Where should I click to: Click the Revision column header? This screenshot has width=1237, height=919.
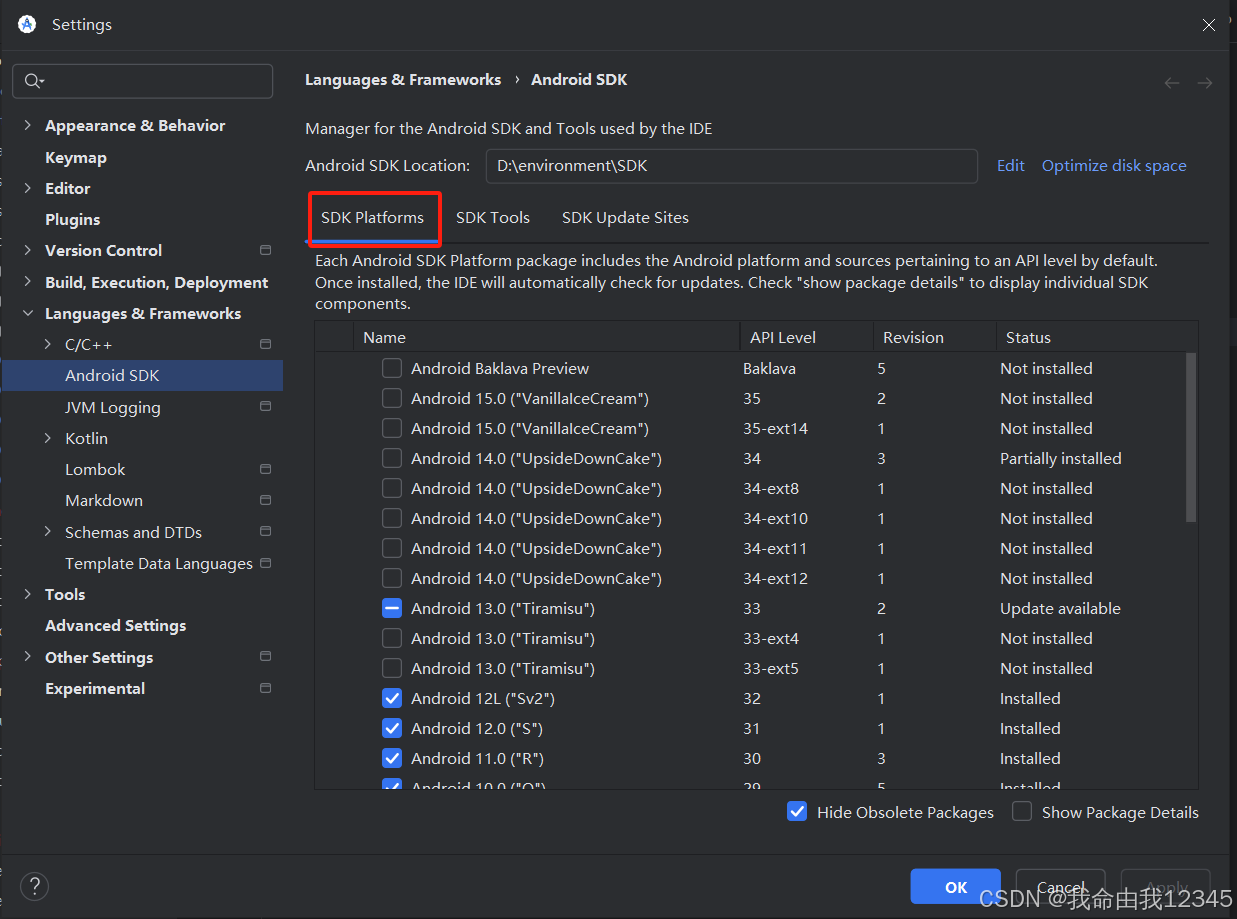[x=935, y=337]
